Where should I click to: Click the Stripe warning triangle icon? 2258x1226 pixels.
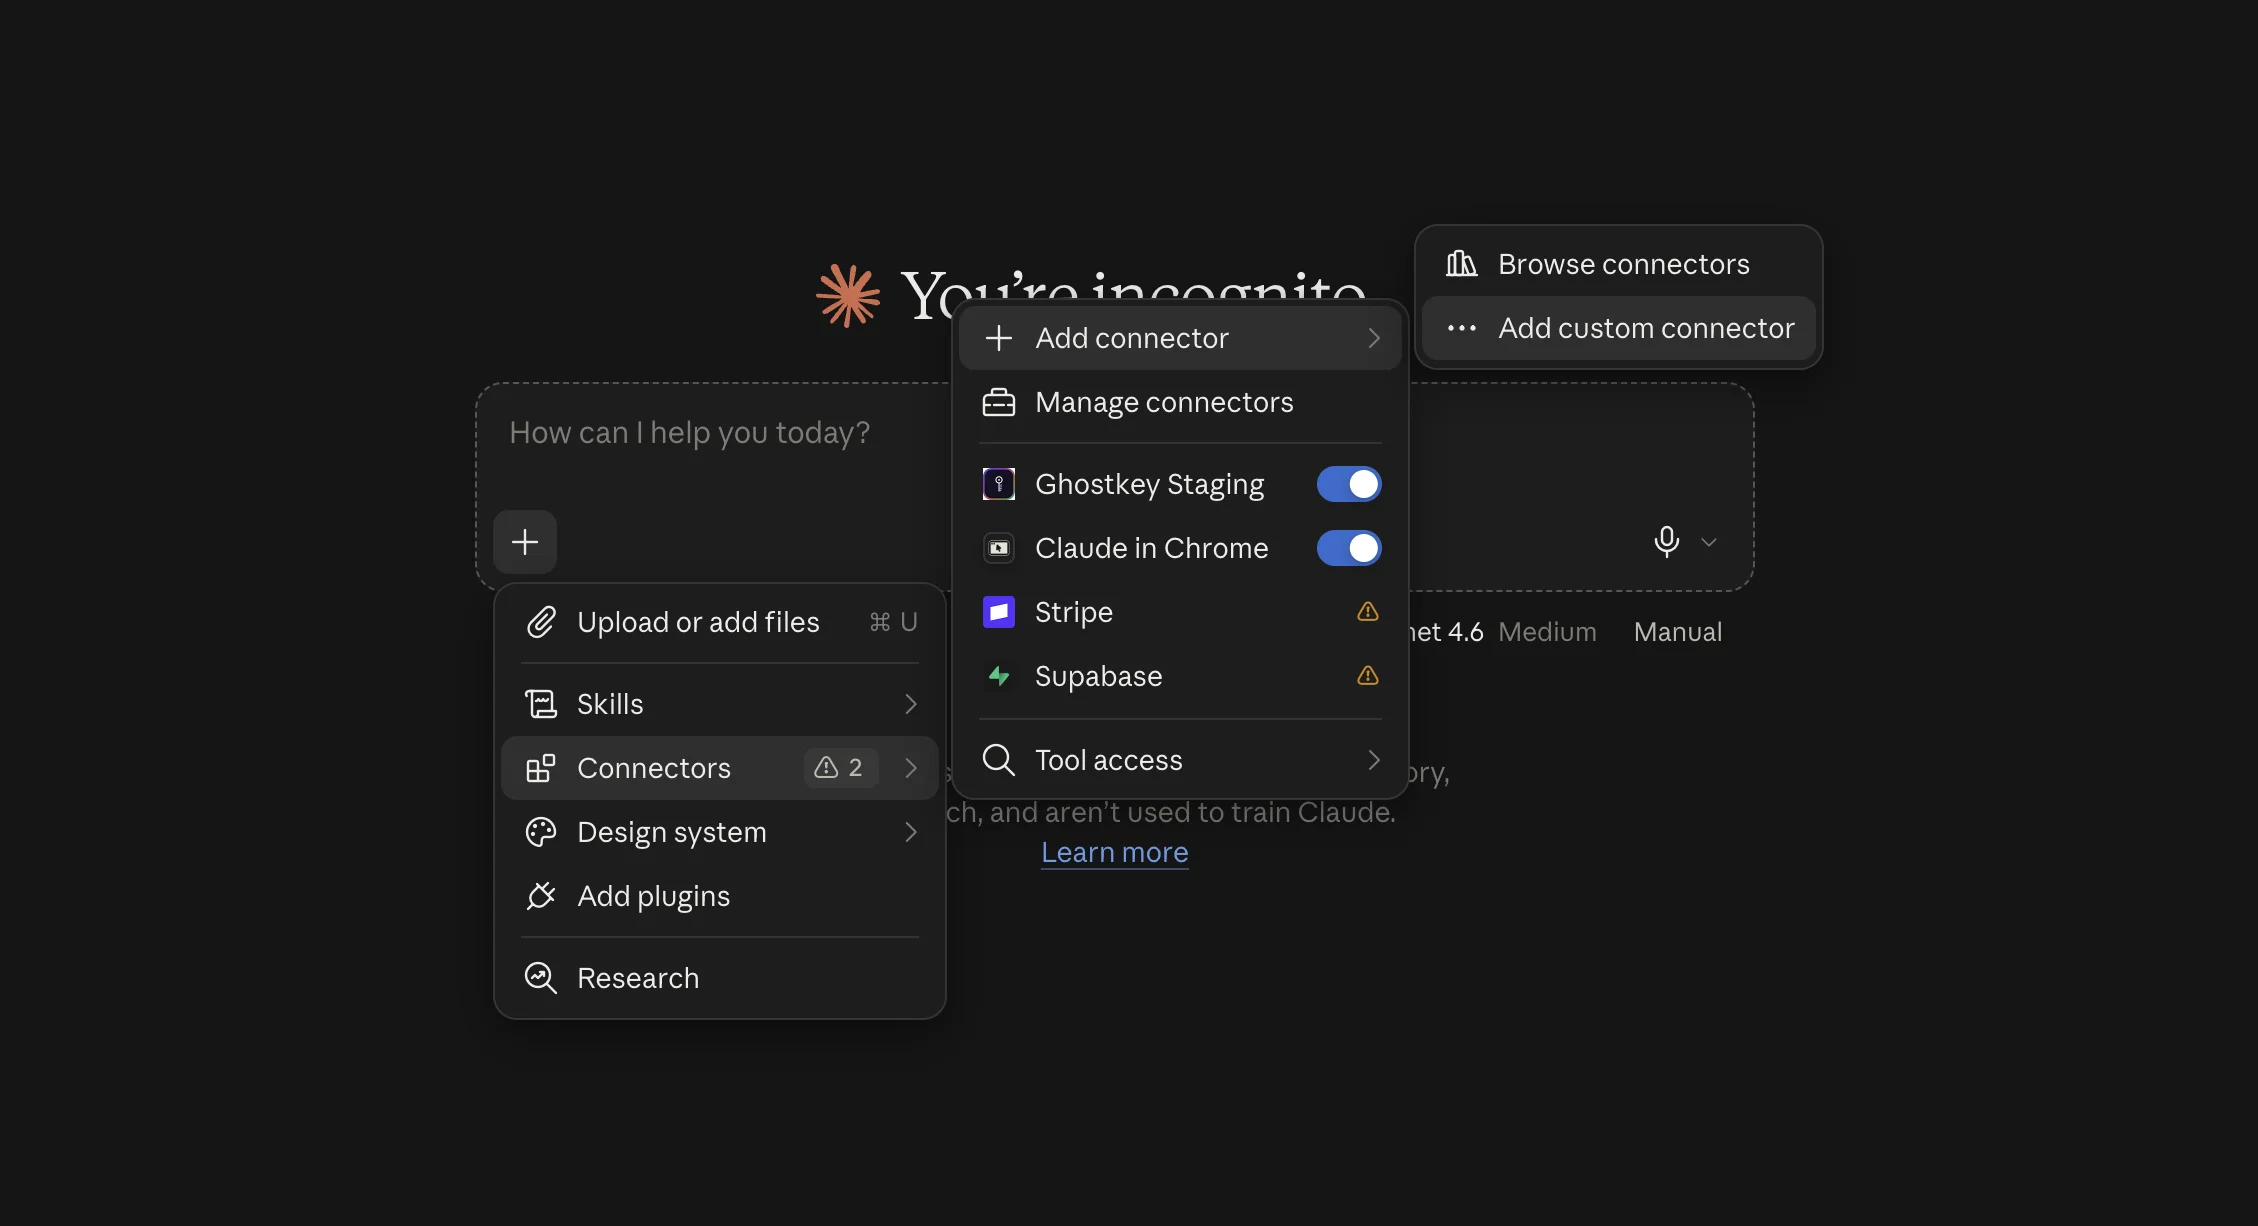1368,611
